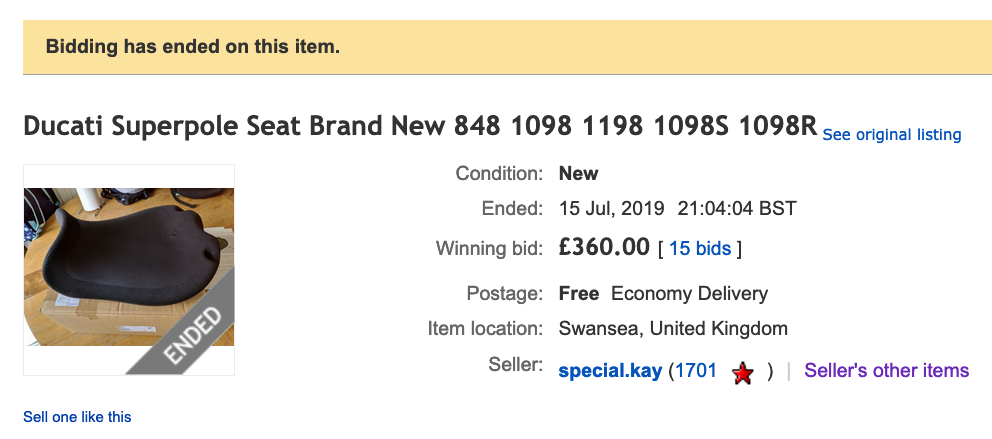Viewport: 992px width, 439px height.
Task: Open the See original listing link
Action: pos(891,135)
